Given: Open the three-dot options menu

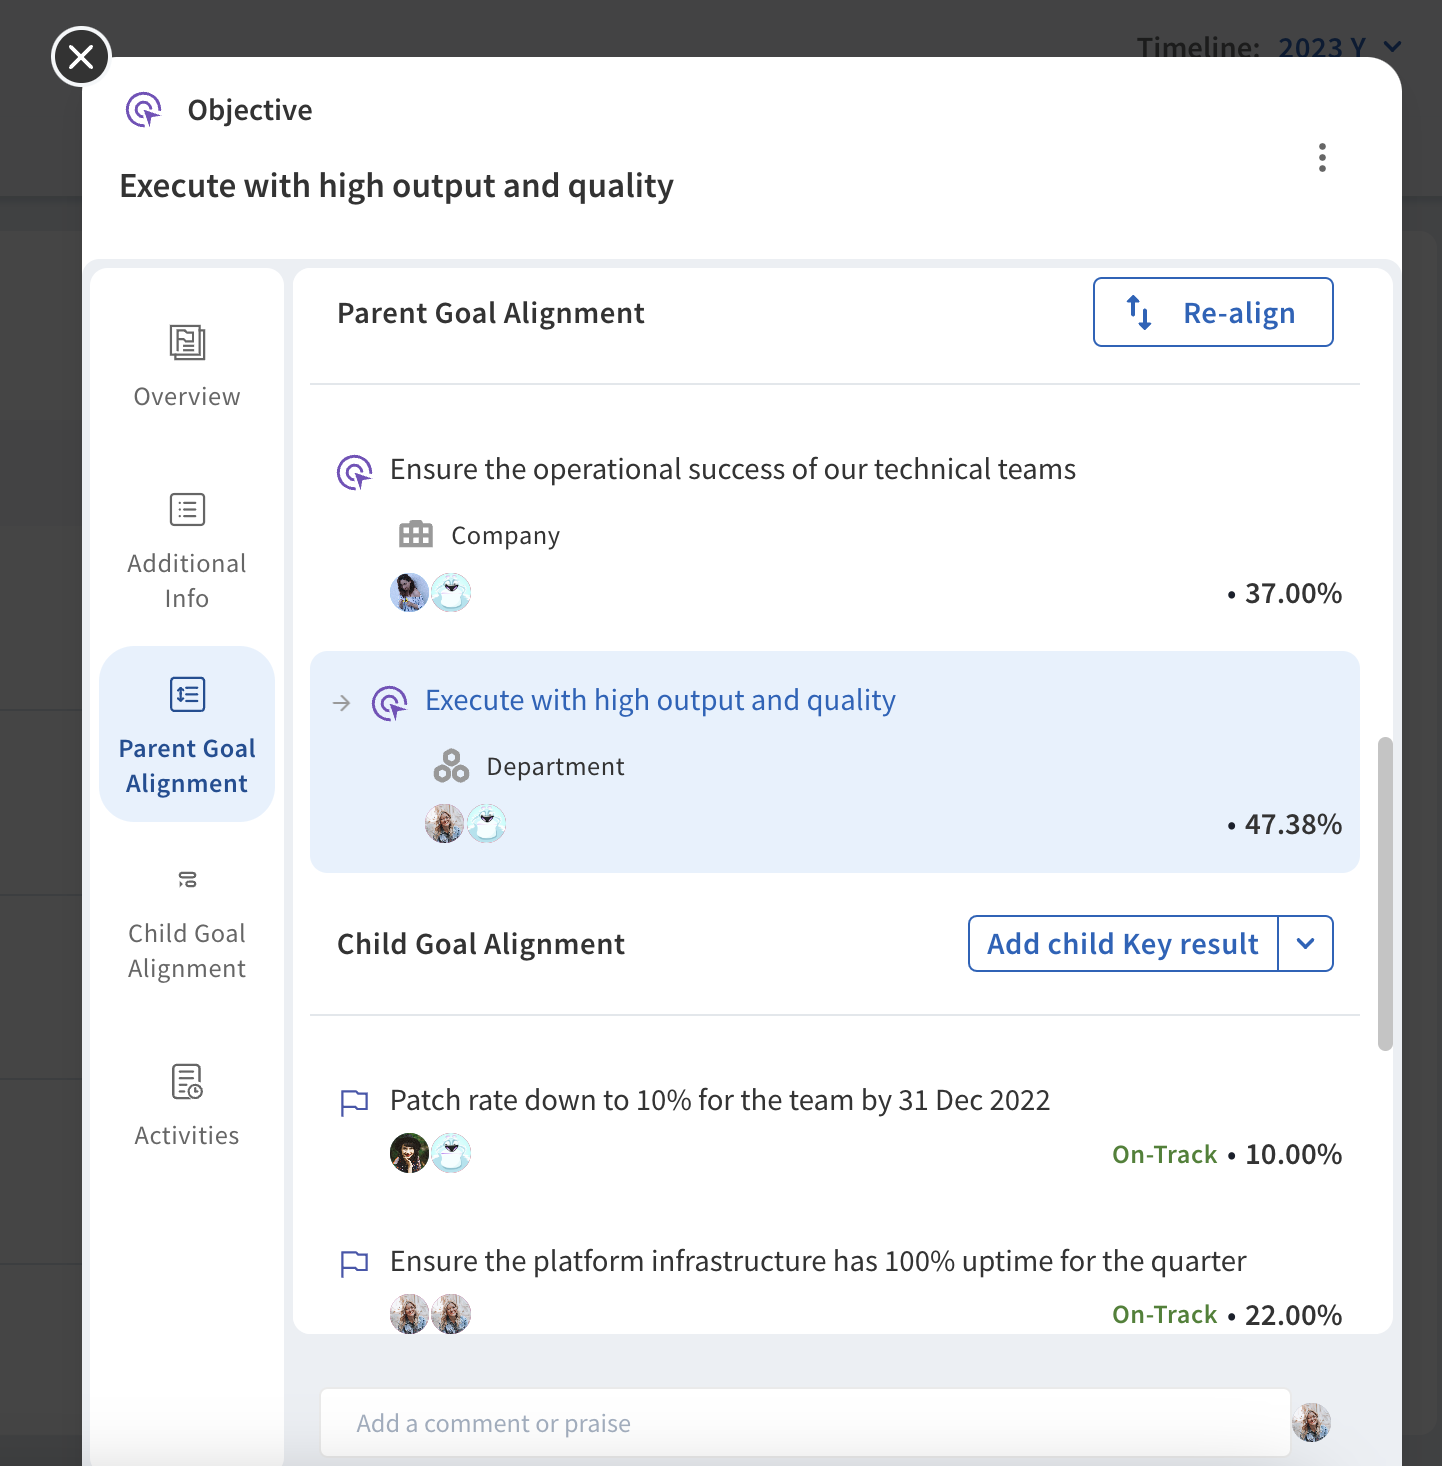Looking at the screenshot, I should pyautogui.click(x=1322, y=158).
